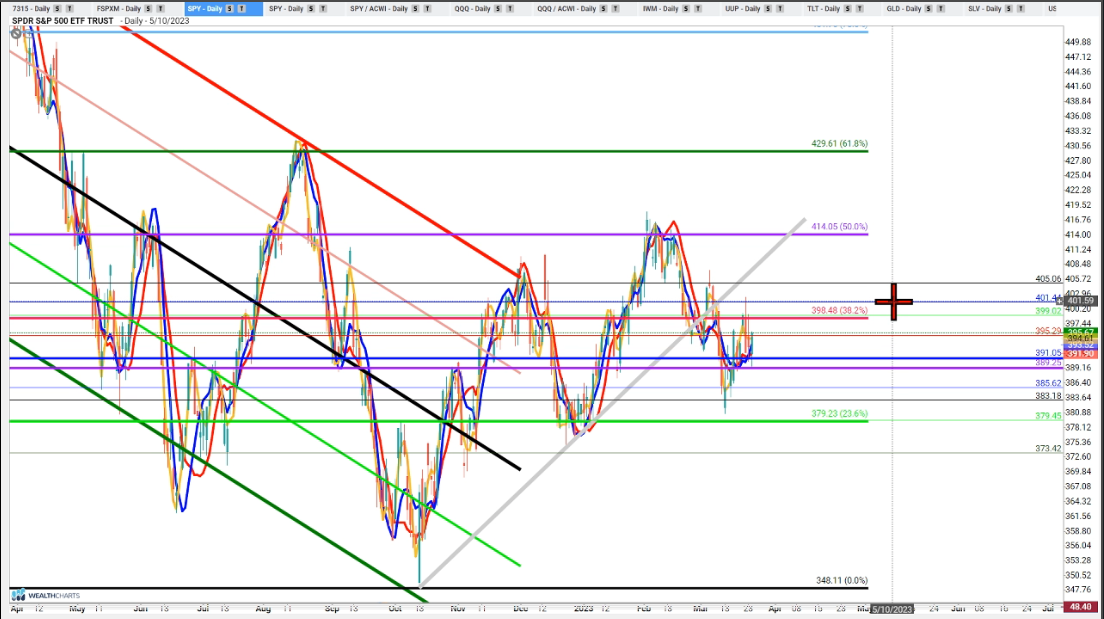Click the red 391.90 price tag on axis
The width and height of the screenshot is (1104, 619).
point(1079,354)
